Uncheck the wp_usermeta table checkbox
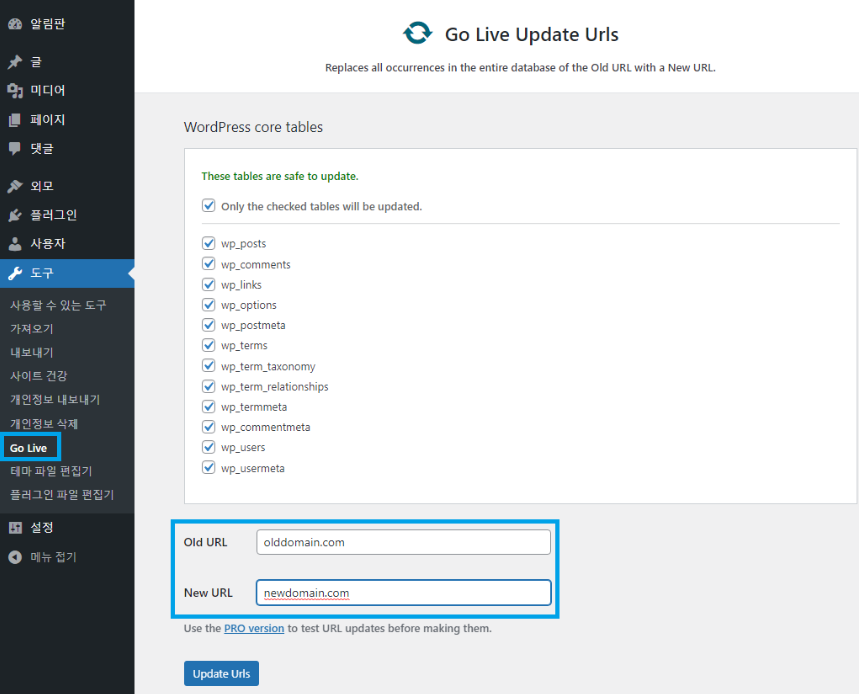Viewport: 859px width, 694px height. point(209,468)
